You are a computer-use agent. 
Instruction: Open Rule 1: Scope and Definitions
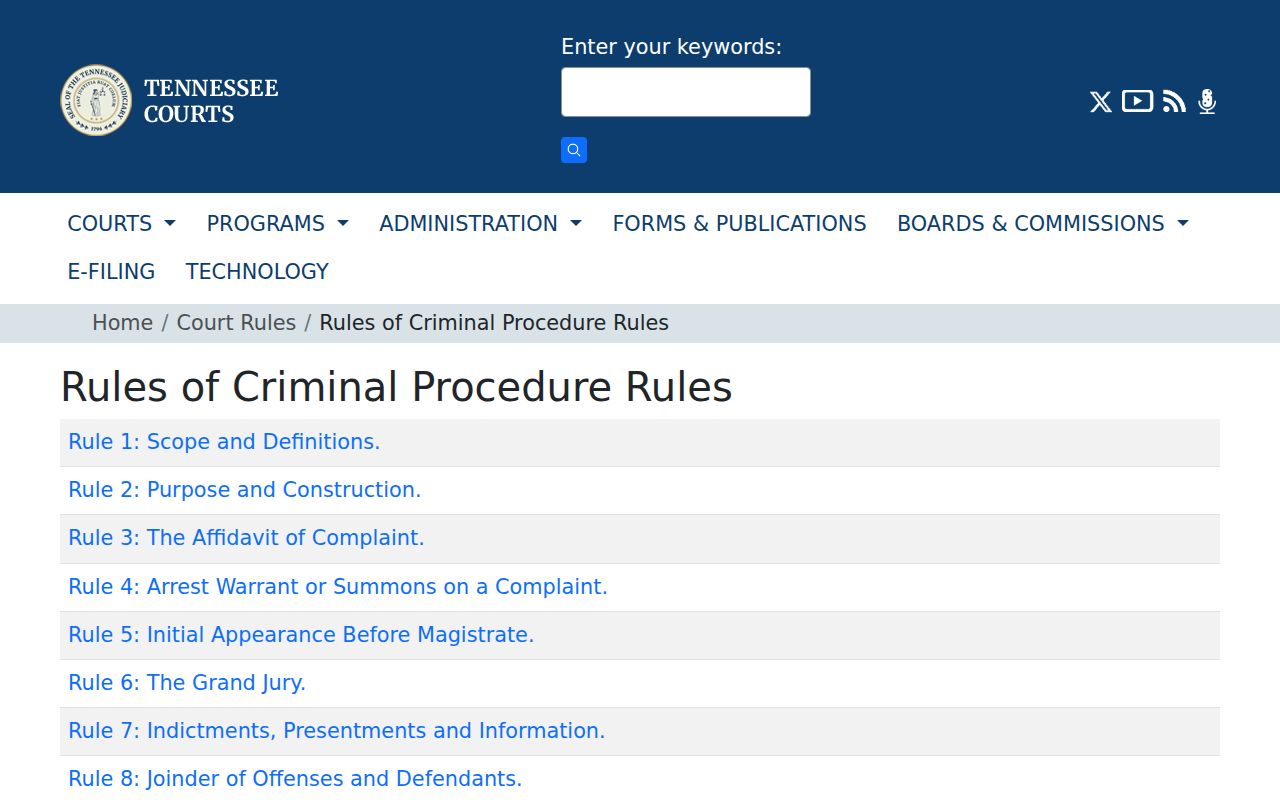[224, 442]
